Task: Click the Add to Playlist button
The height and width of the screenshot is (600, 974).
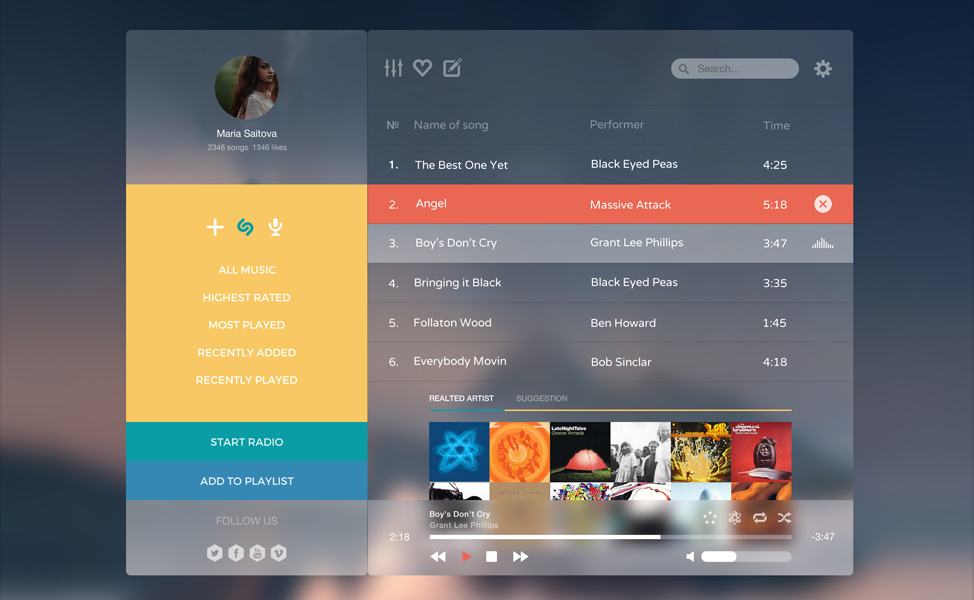Action: (x=247, y=481)
